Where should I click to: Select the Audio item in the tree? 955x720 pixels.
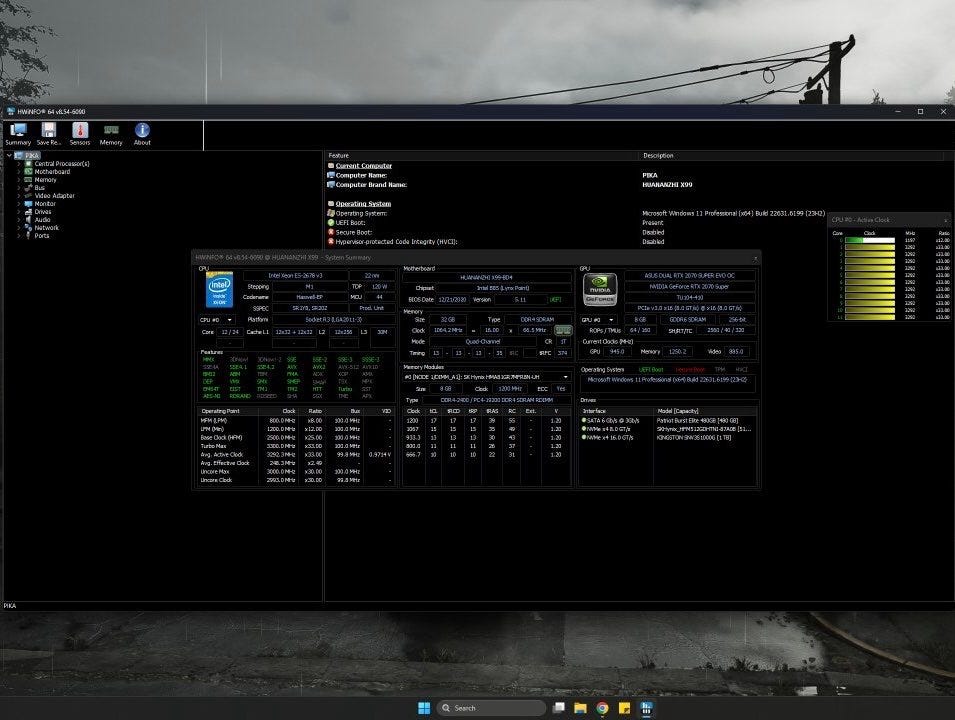[x=42, y=220]
